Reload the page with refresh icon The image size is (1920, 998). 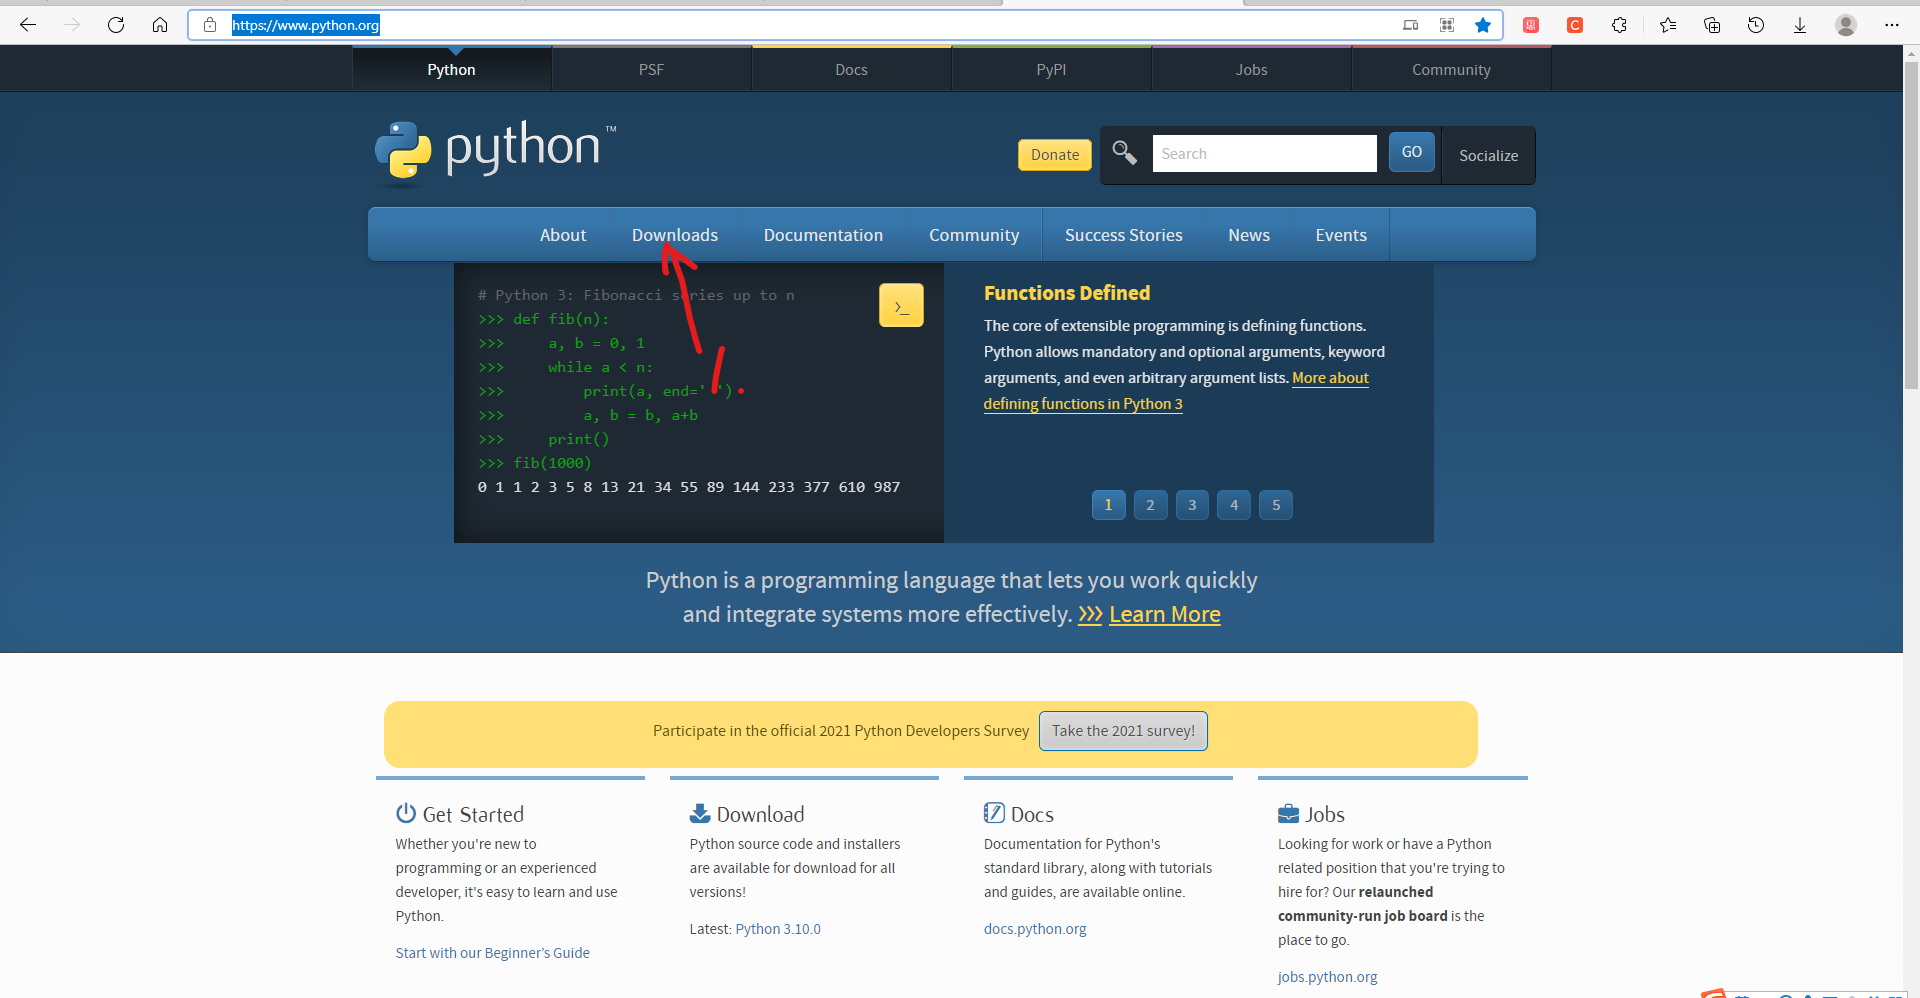tap(116, 25)
